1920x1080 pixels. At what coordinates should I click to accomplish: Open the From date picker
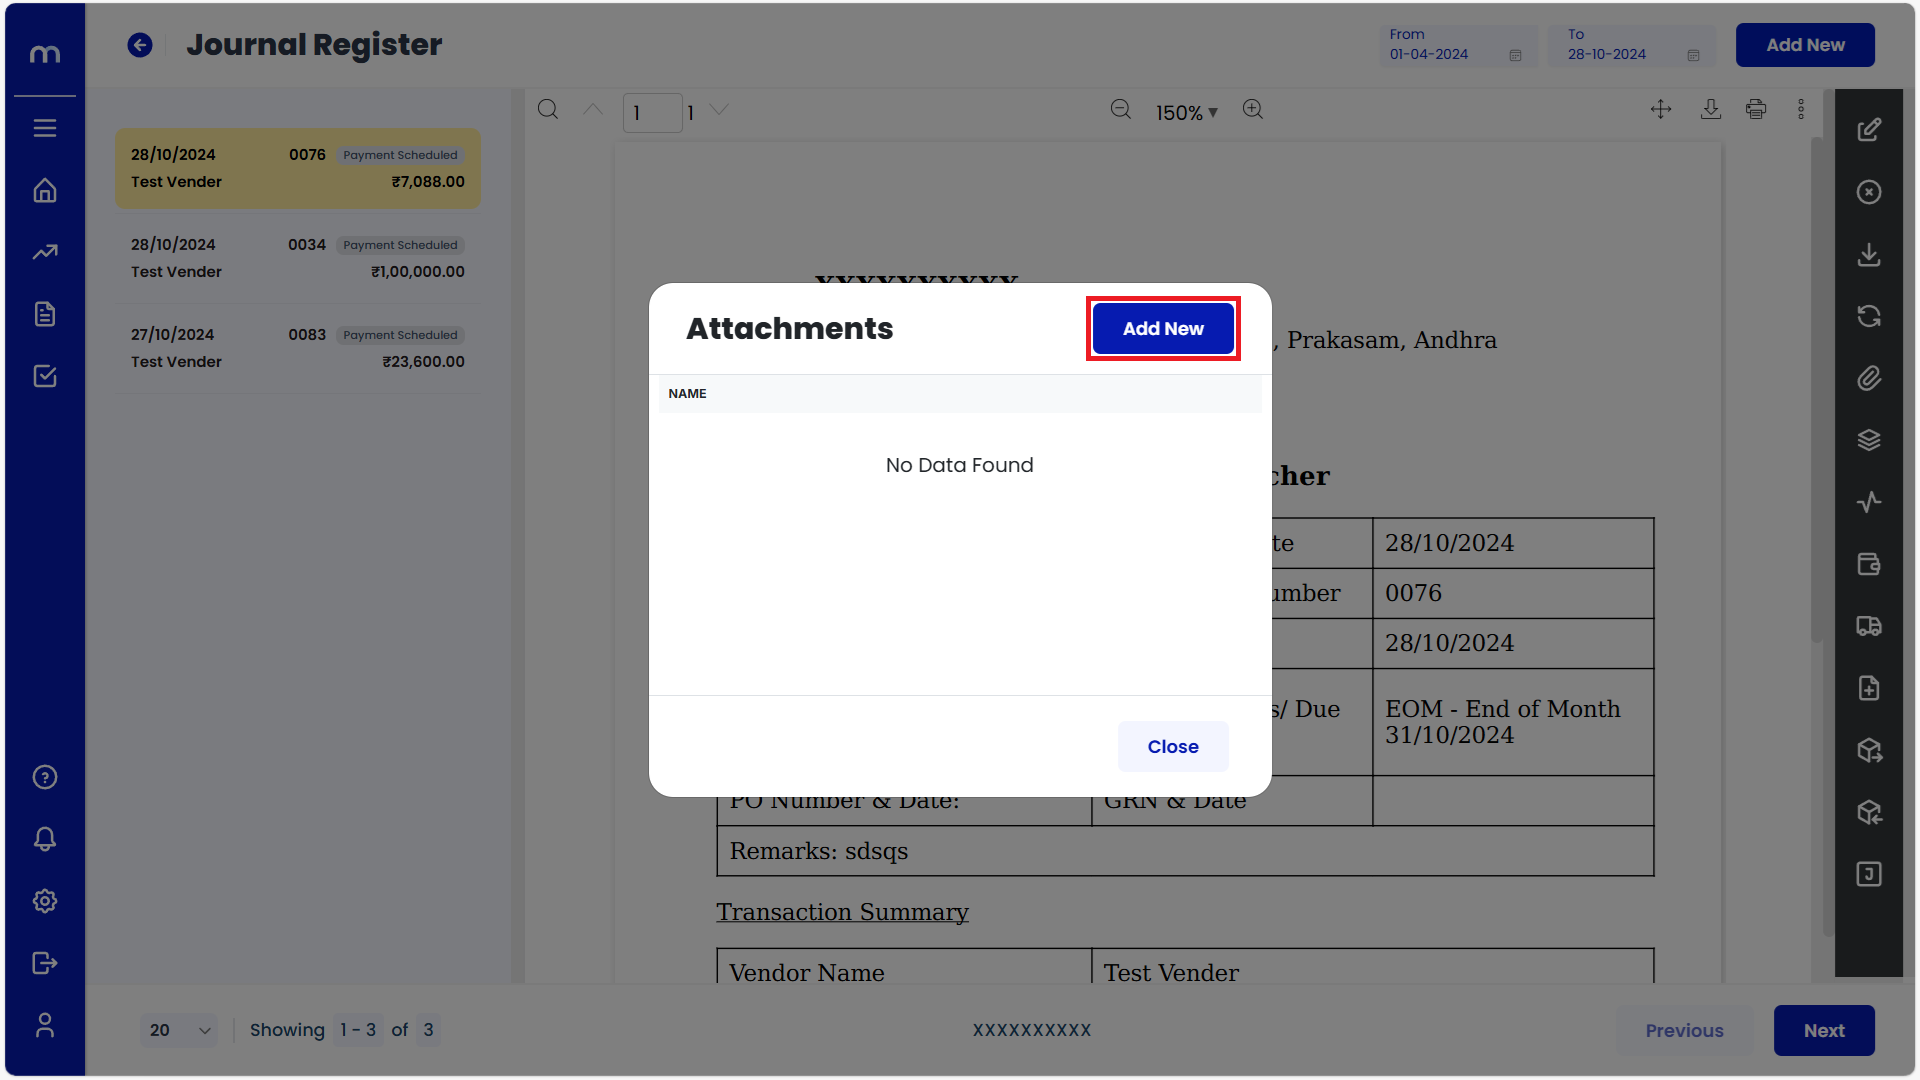1455,46
